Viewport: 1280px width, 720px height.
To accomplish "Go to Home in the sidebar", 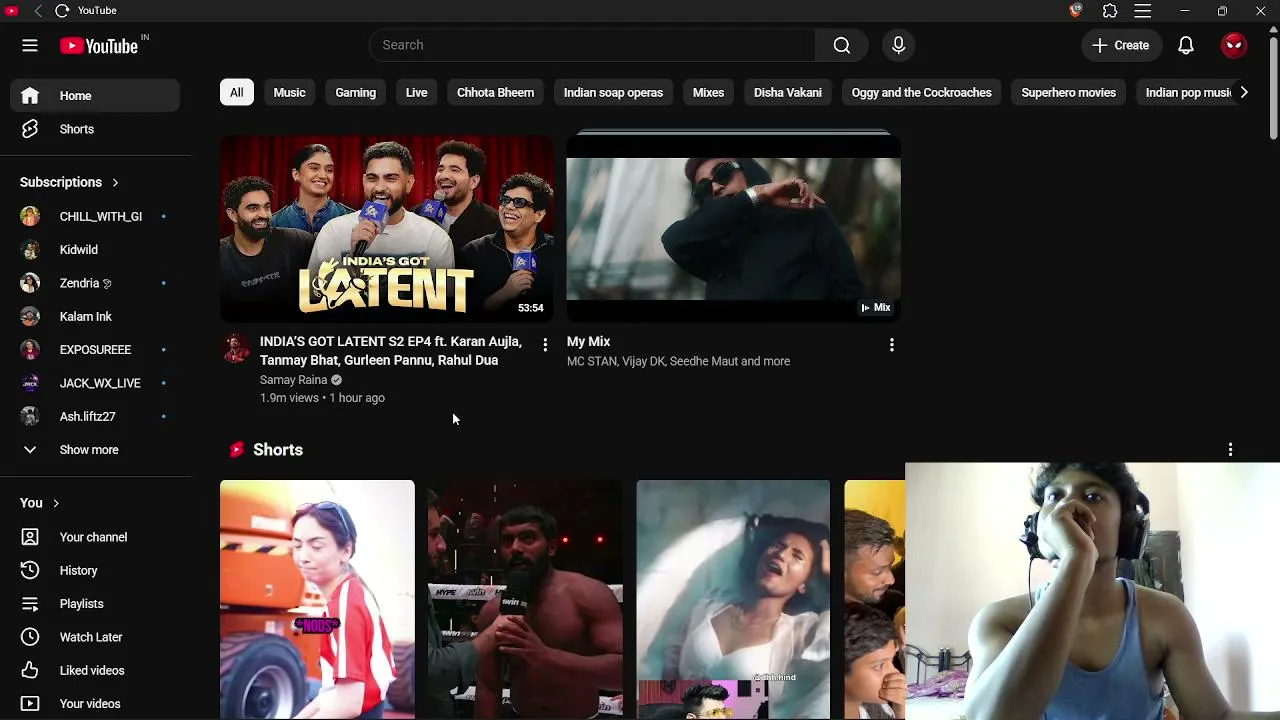I will (95, 96).
